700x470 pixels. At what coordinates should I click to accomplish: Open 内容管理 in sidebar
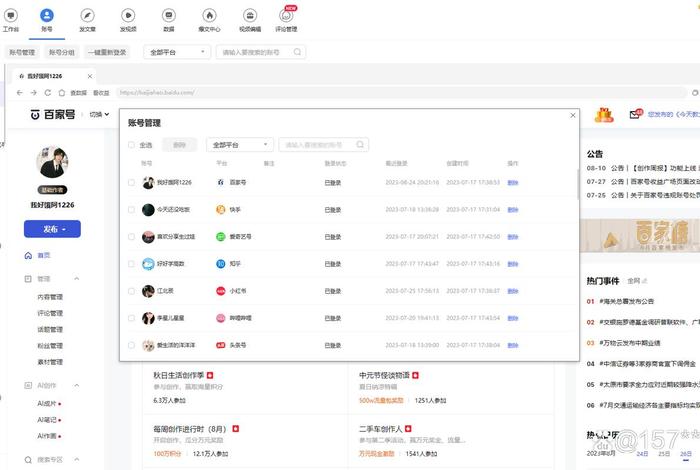coord(50,297)
